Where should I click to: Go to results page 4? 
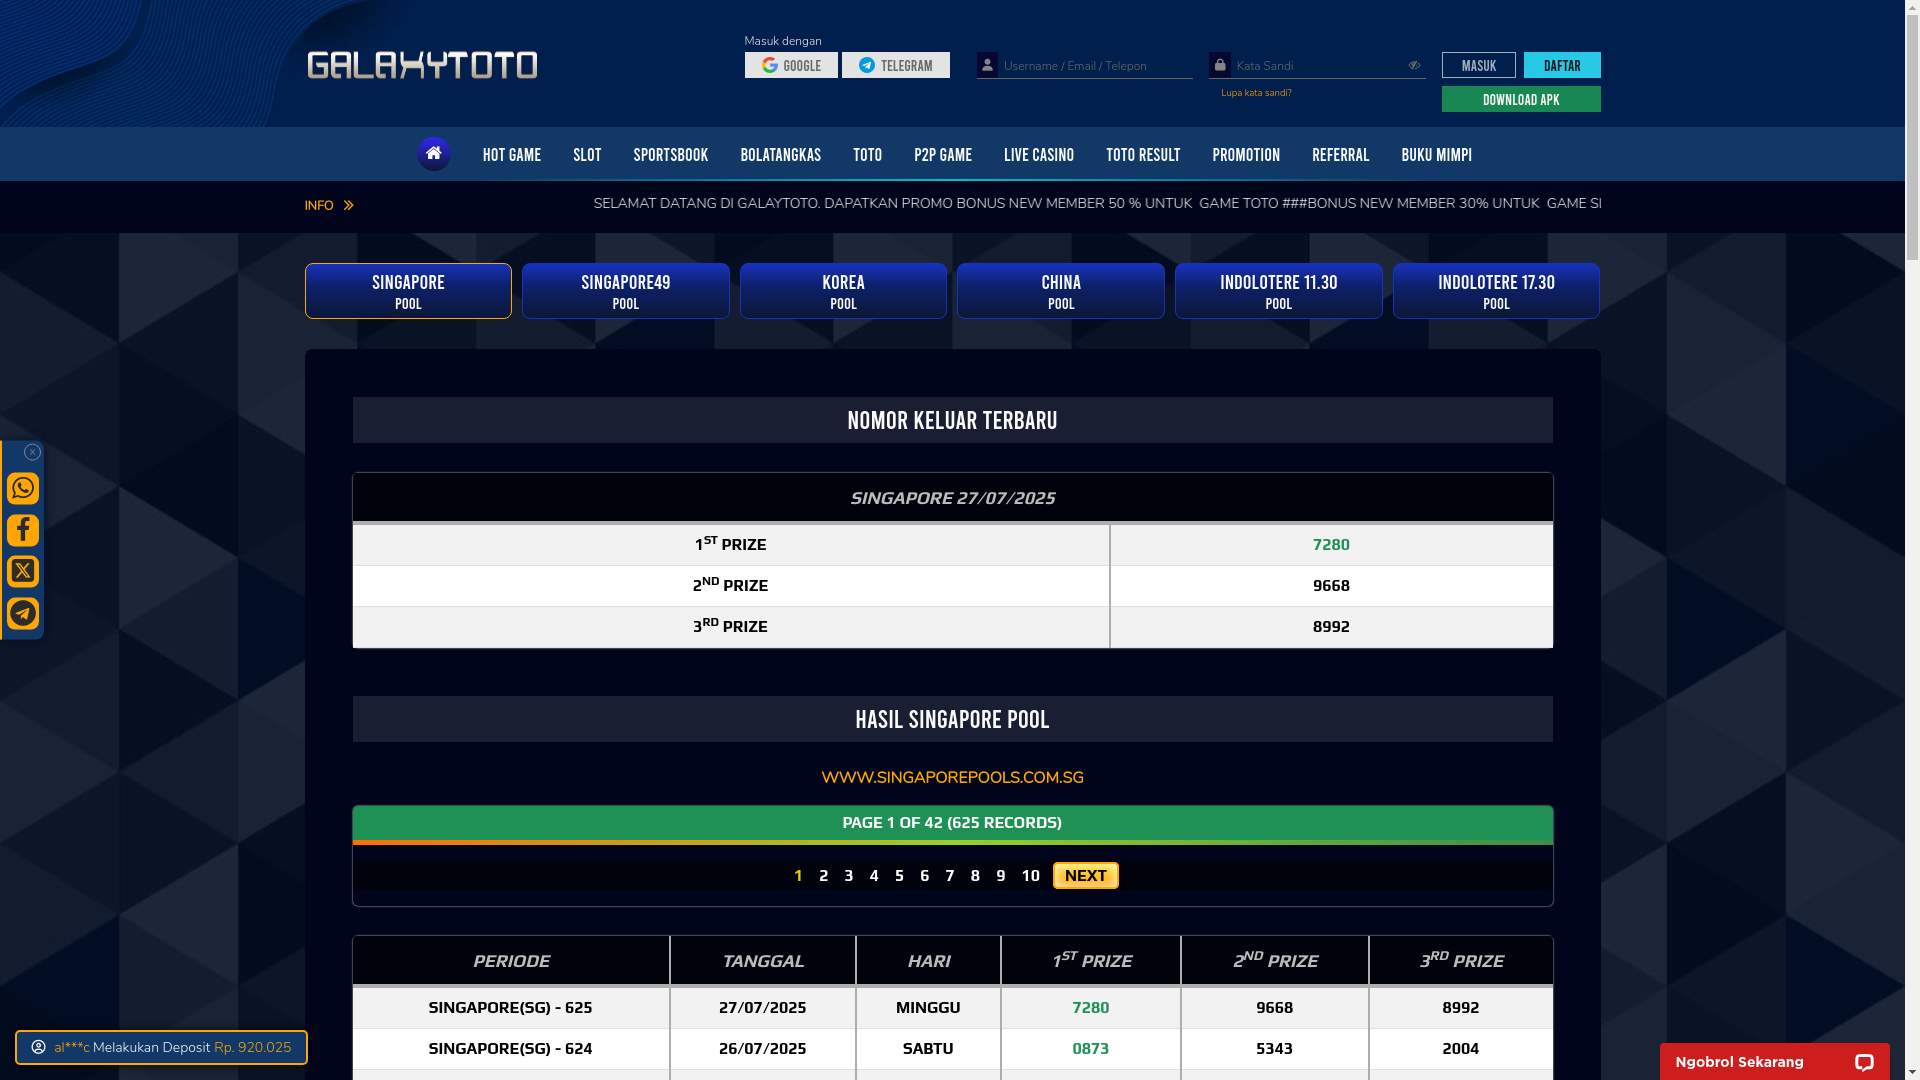point(874,875)
